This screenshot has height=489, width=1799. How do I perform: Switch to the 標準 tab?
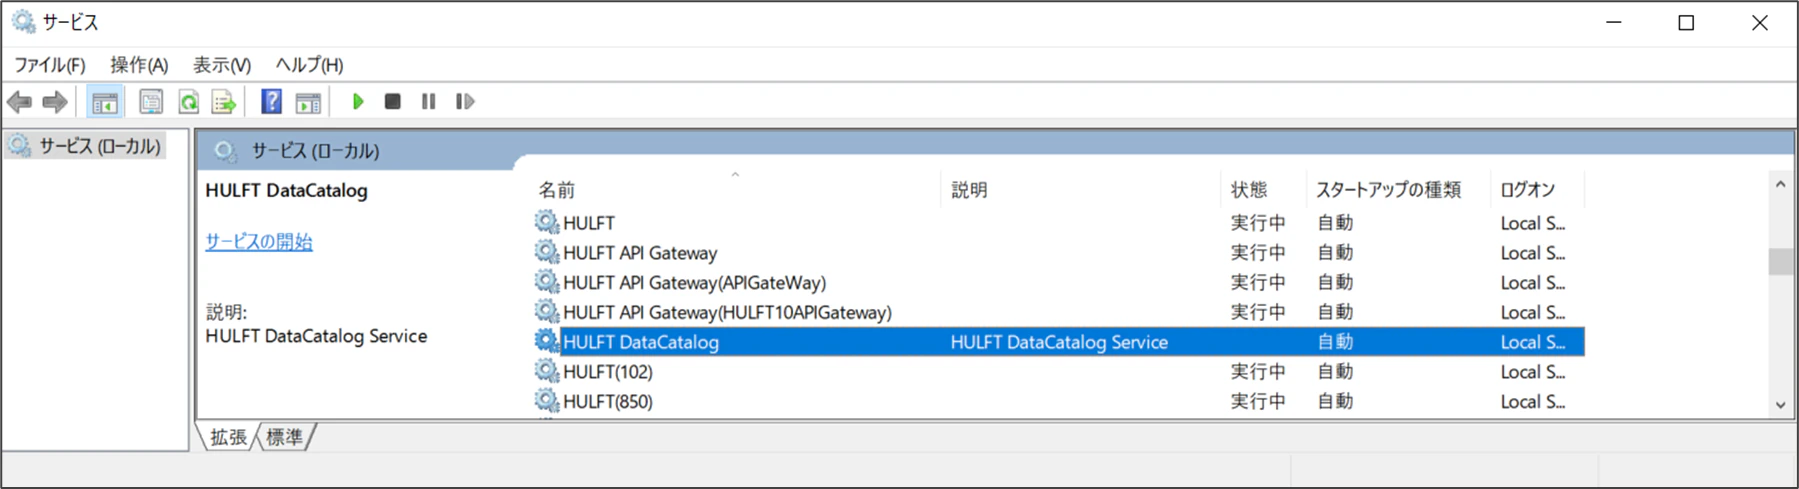point(285,437)
